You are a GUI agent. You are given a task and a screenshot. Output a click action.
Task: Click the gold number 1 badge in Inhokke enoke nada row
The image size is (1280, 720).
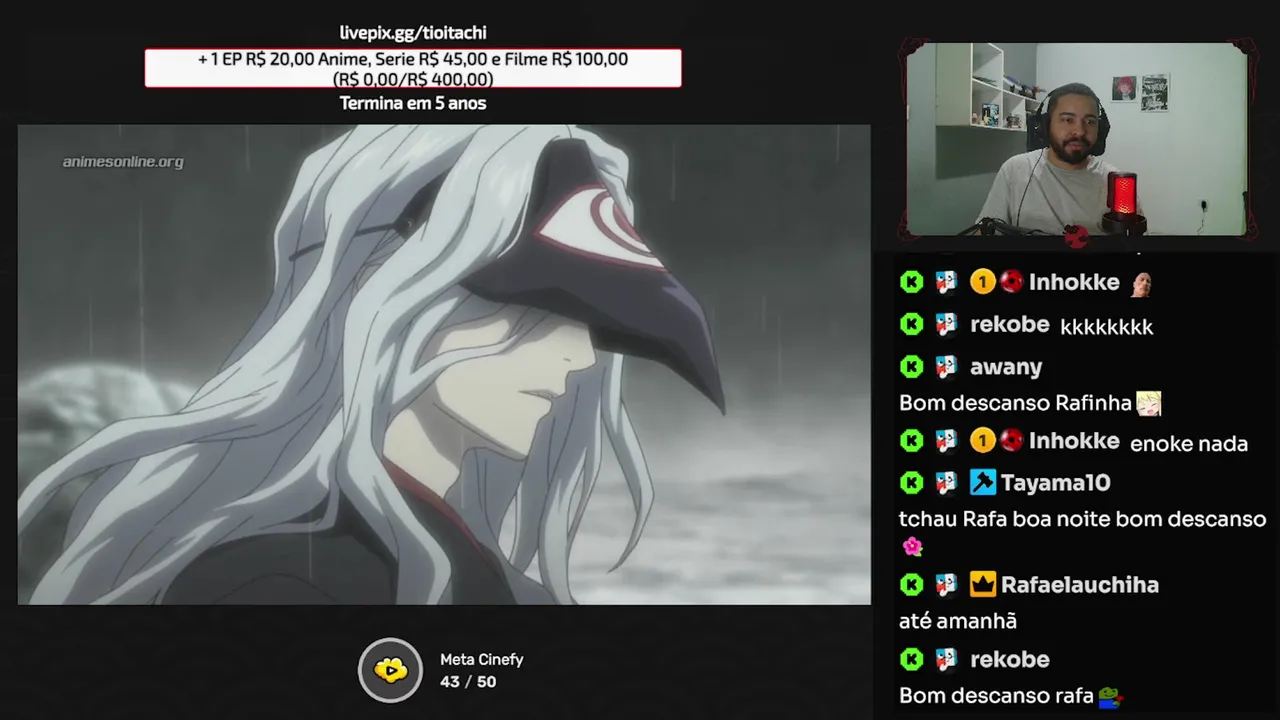point(982,441)
